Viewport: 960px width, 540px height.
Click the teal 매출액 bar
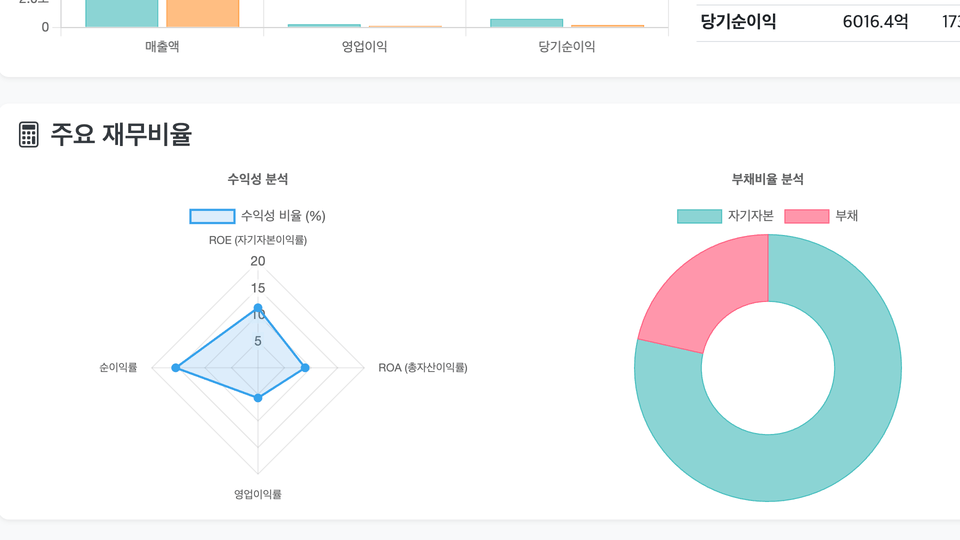[x=121, y=13]
